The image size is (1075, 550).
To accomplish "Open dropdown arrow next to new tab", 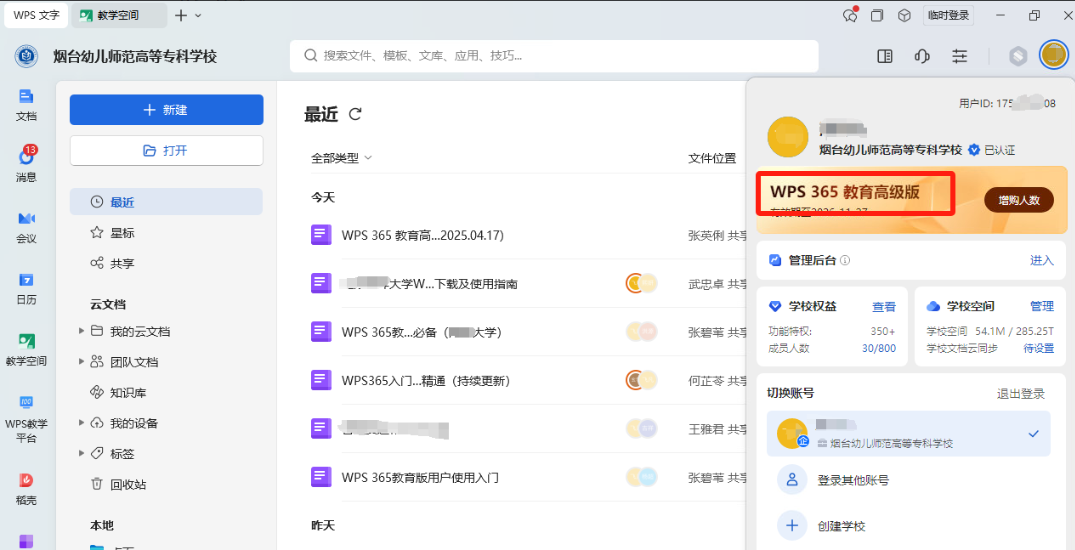I will pos(198,15).
